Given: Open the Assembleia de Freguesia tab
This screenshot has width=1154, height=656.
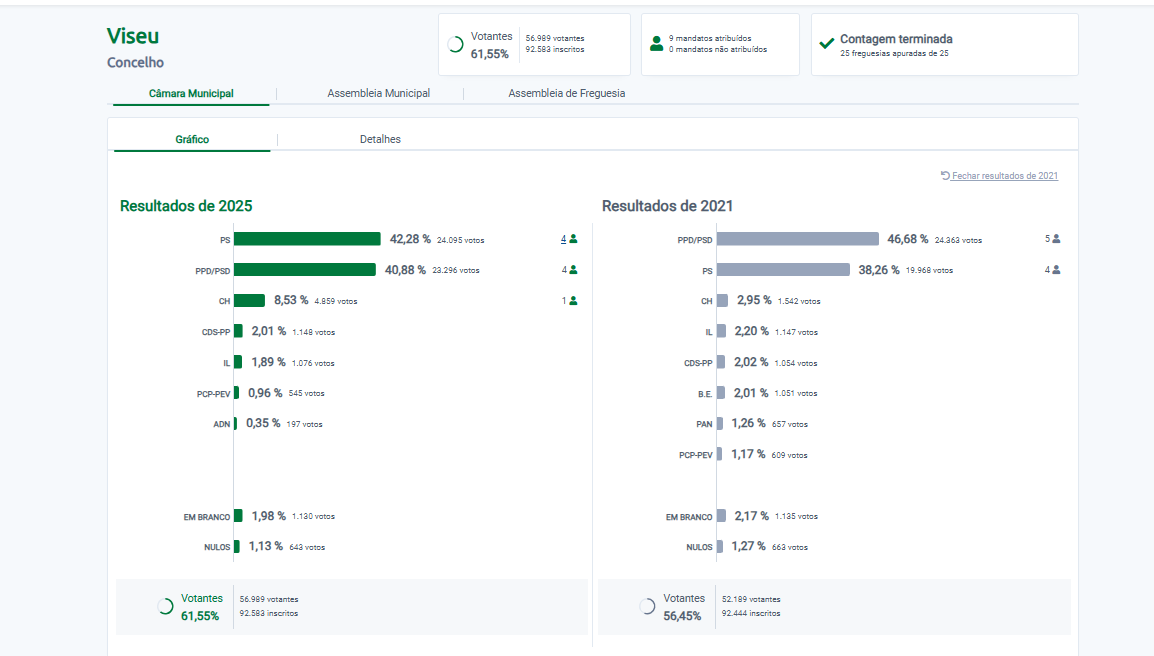Looking at the screenshot, I should point(566,93).
